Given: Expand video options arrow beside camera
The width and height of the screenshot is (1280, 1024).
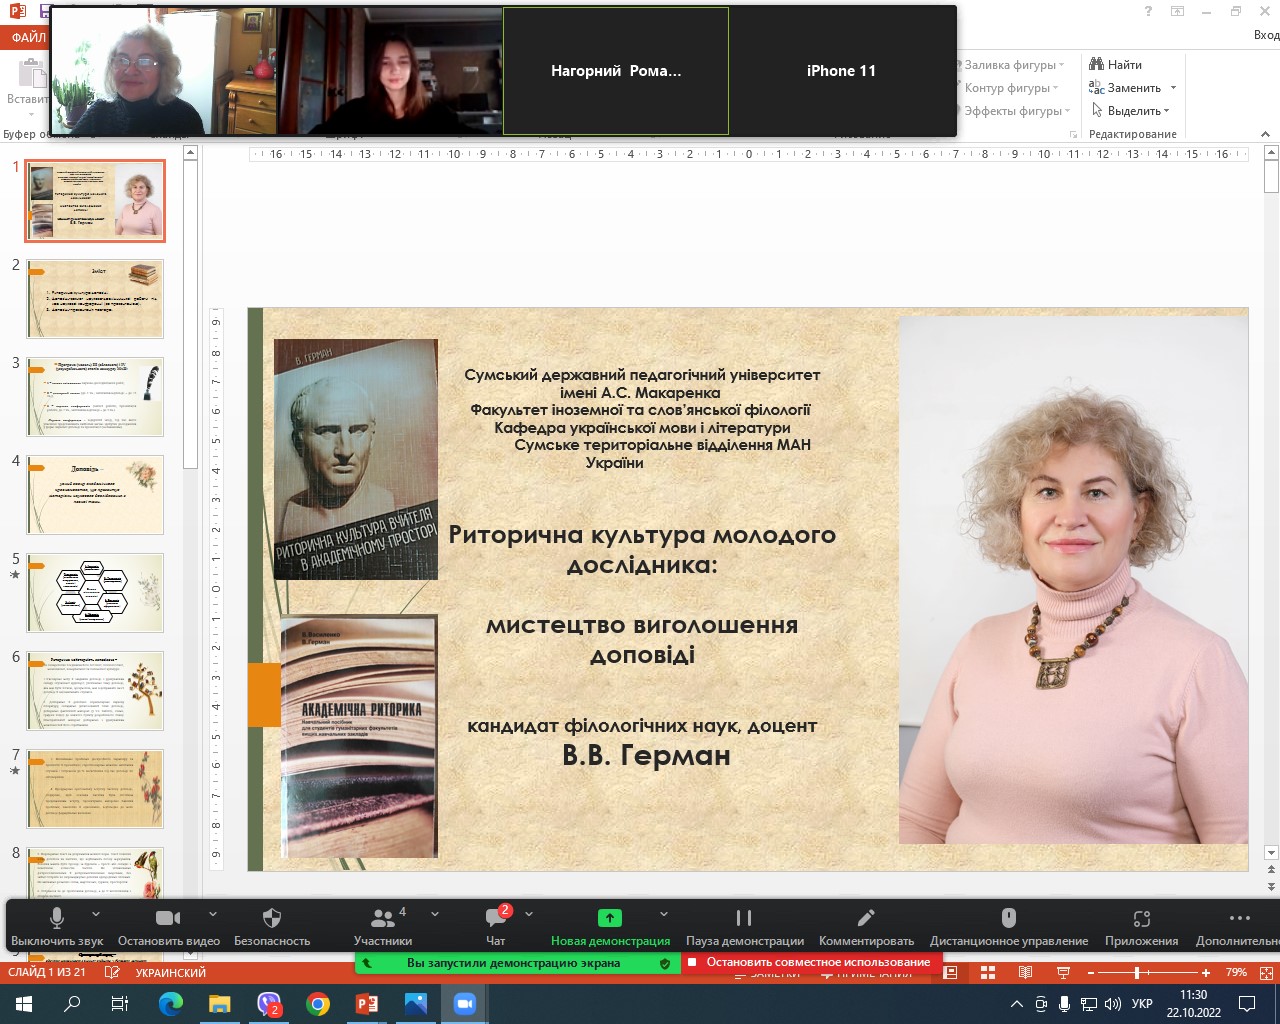Looking at the screenshot, I should click(213, 914).
